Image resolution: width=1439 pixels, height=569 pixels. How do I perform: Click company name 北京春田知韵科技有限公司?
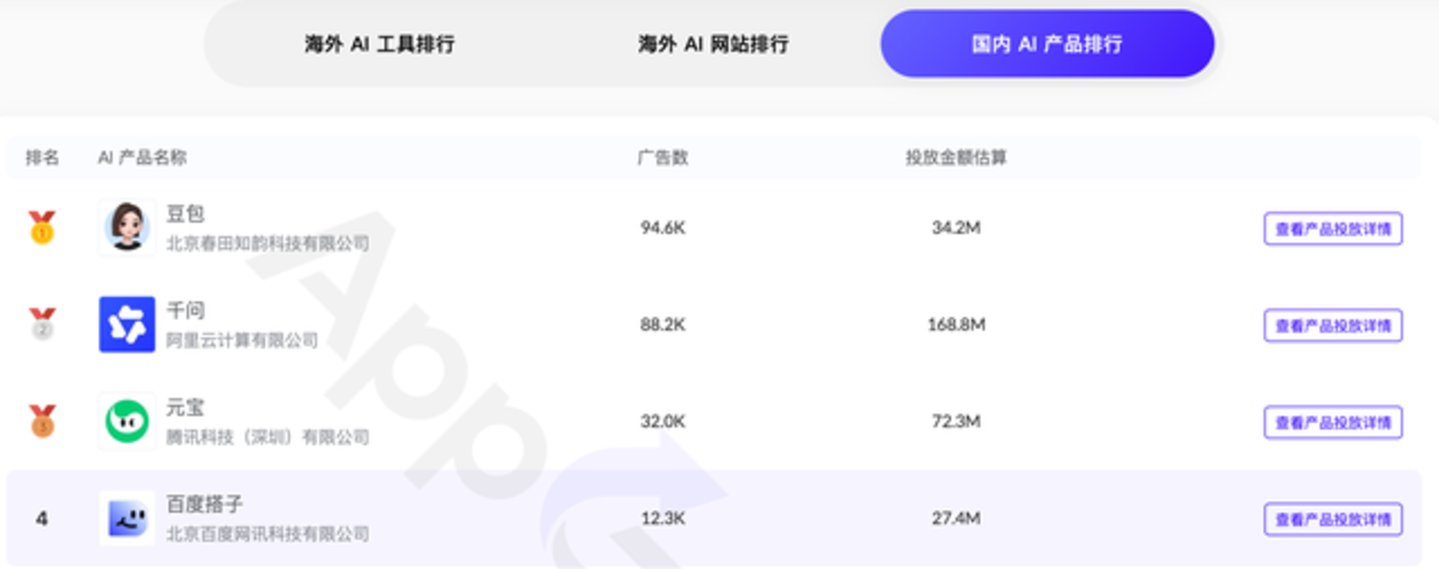267,243
